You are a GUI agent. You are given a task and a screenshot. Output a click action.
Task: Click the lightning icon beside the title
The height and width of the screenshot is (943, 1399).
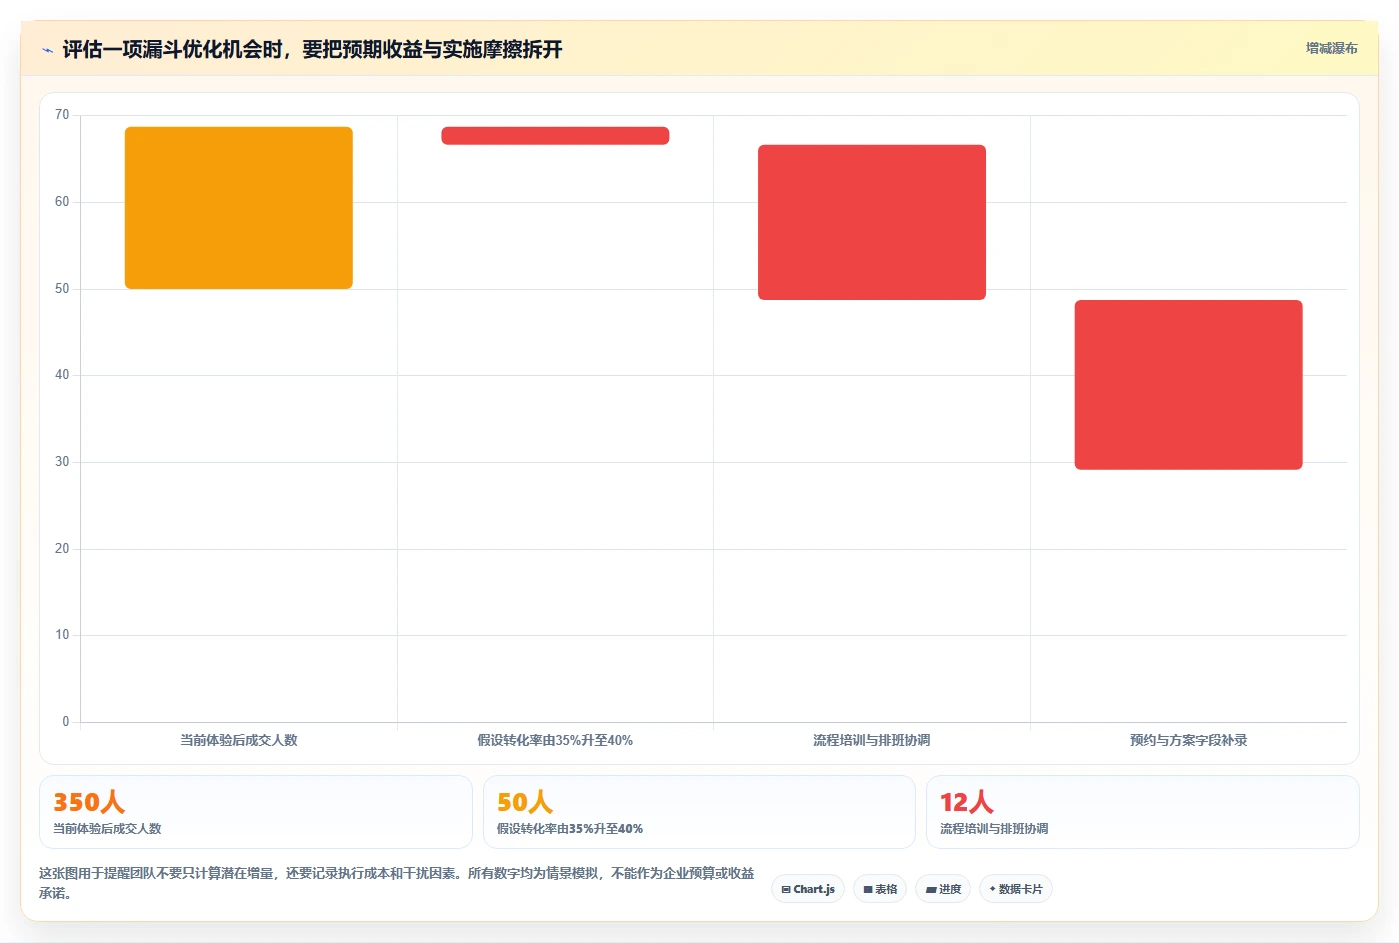[x=47, y=50]
